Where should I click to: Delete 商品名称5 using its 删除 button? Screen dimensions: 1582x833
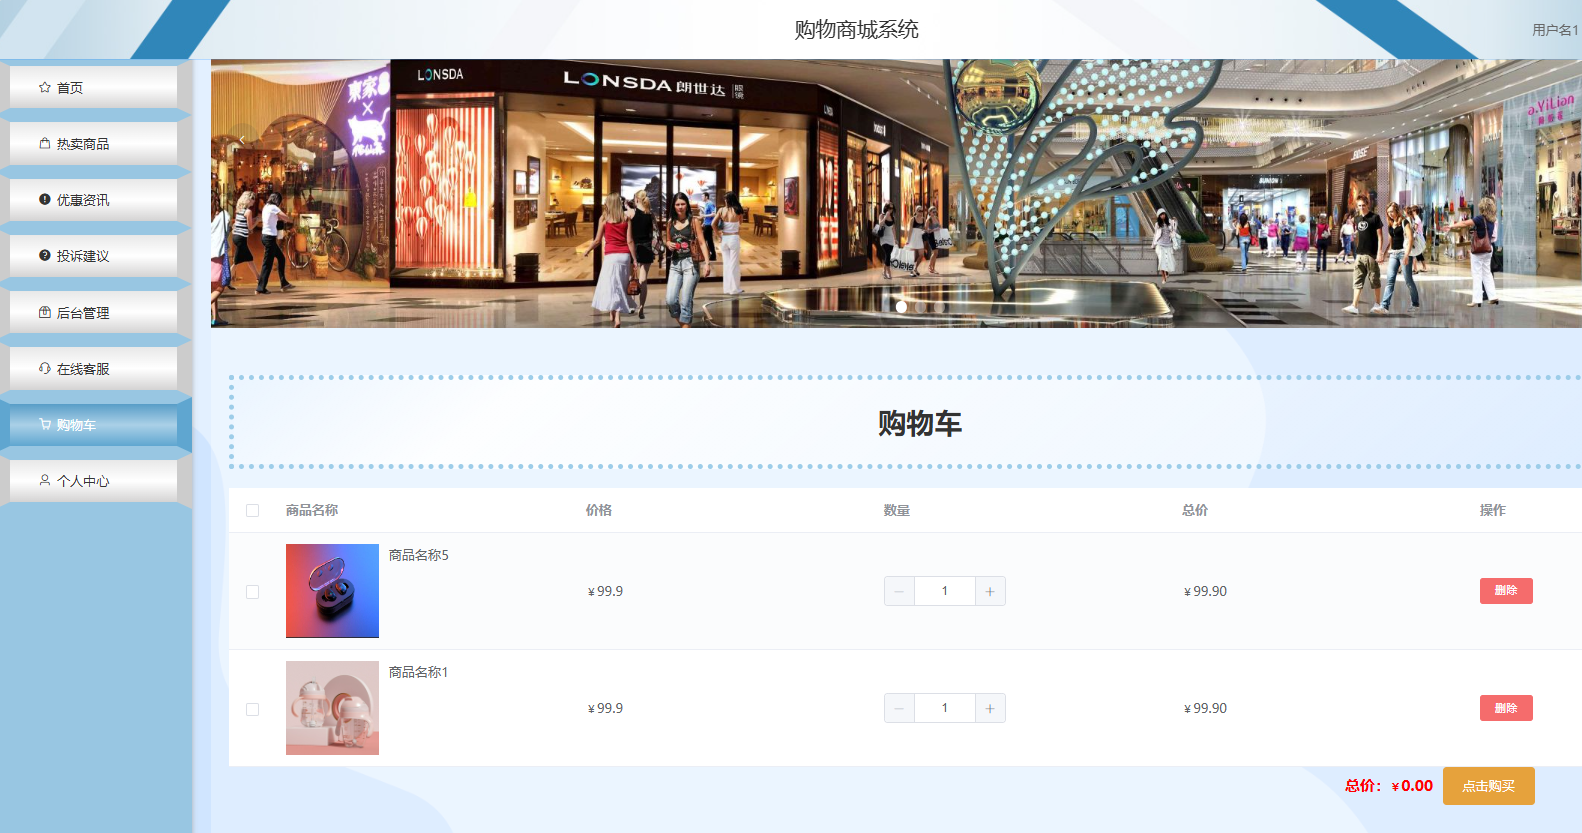(x=1506, y=591)
